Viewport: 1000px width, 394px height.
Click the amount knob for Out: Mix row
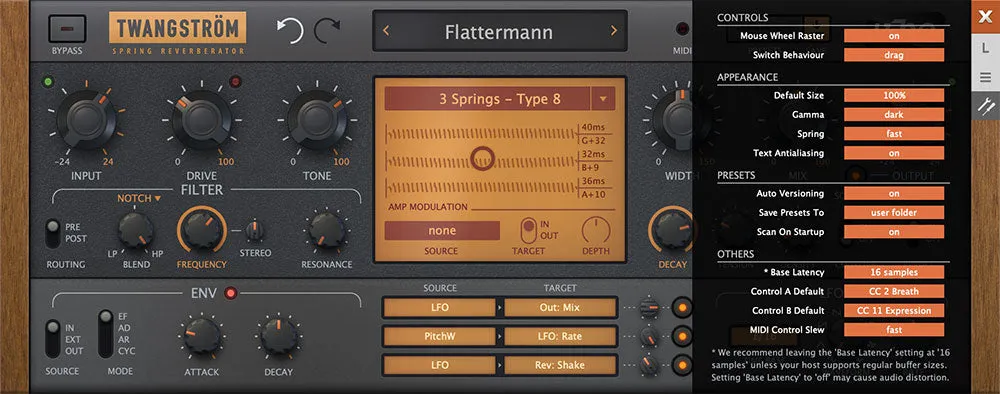[x=649, y=307]
